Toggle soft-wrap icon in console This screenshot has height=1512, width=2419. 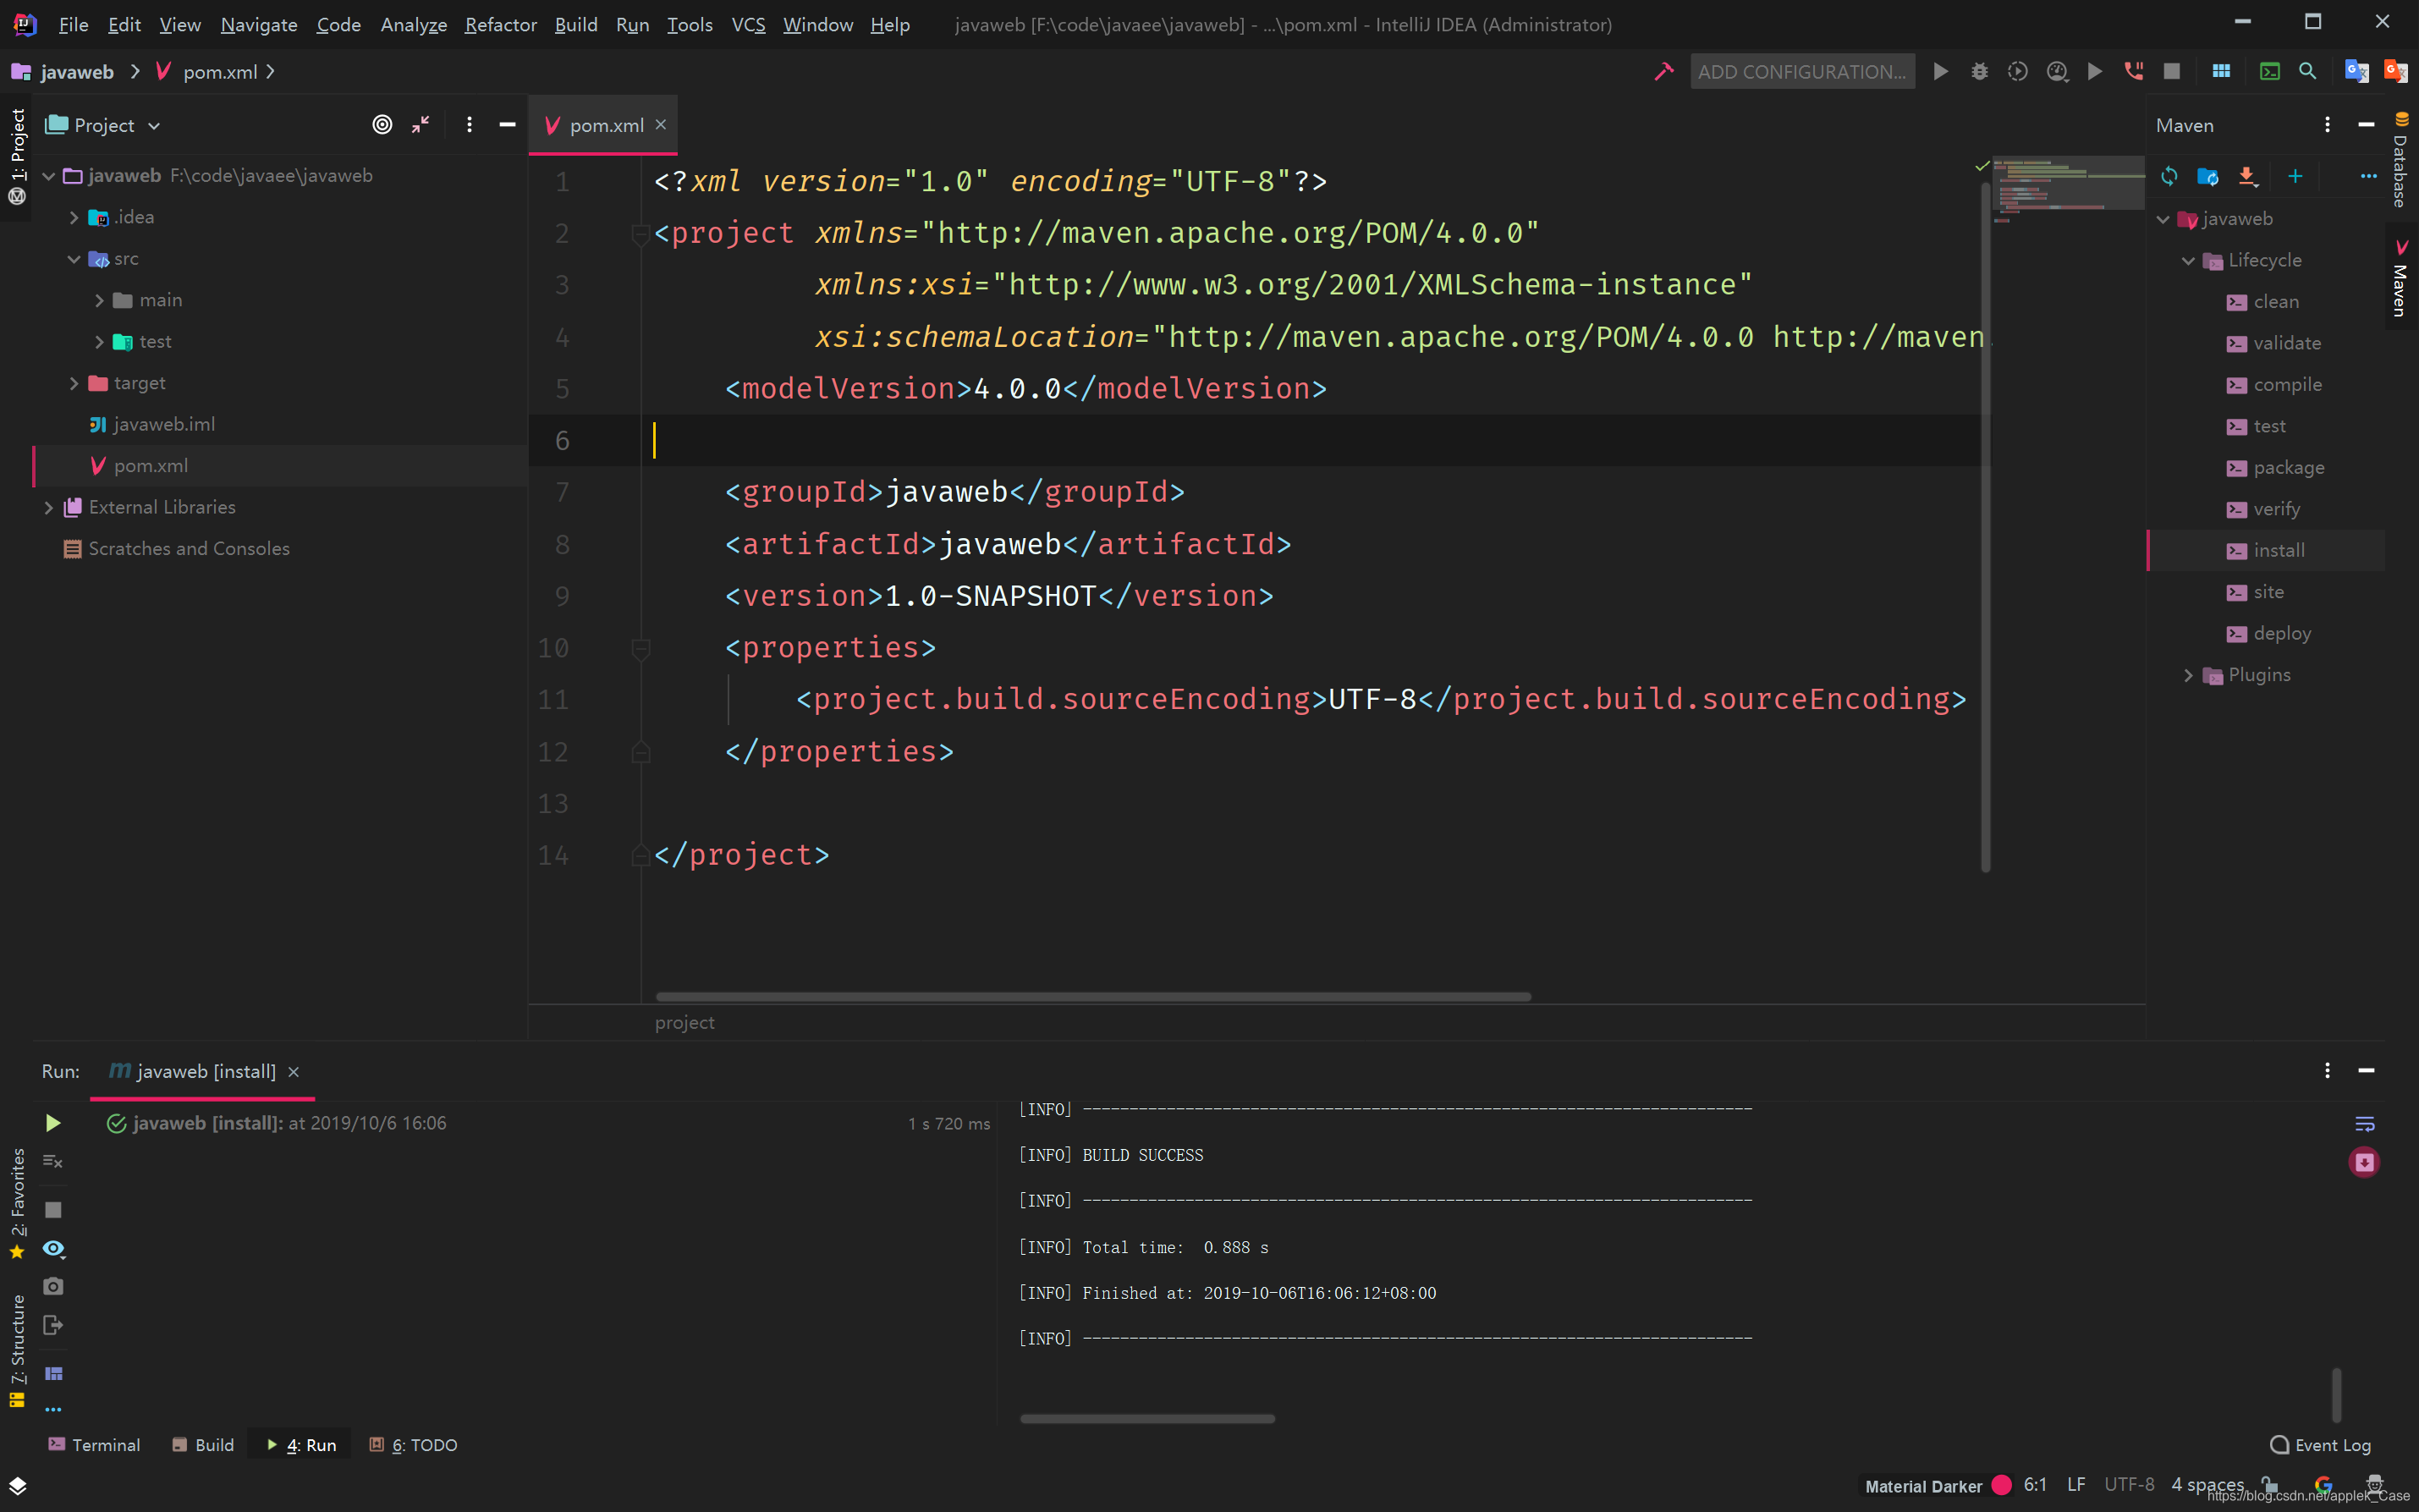2364,1124
